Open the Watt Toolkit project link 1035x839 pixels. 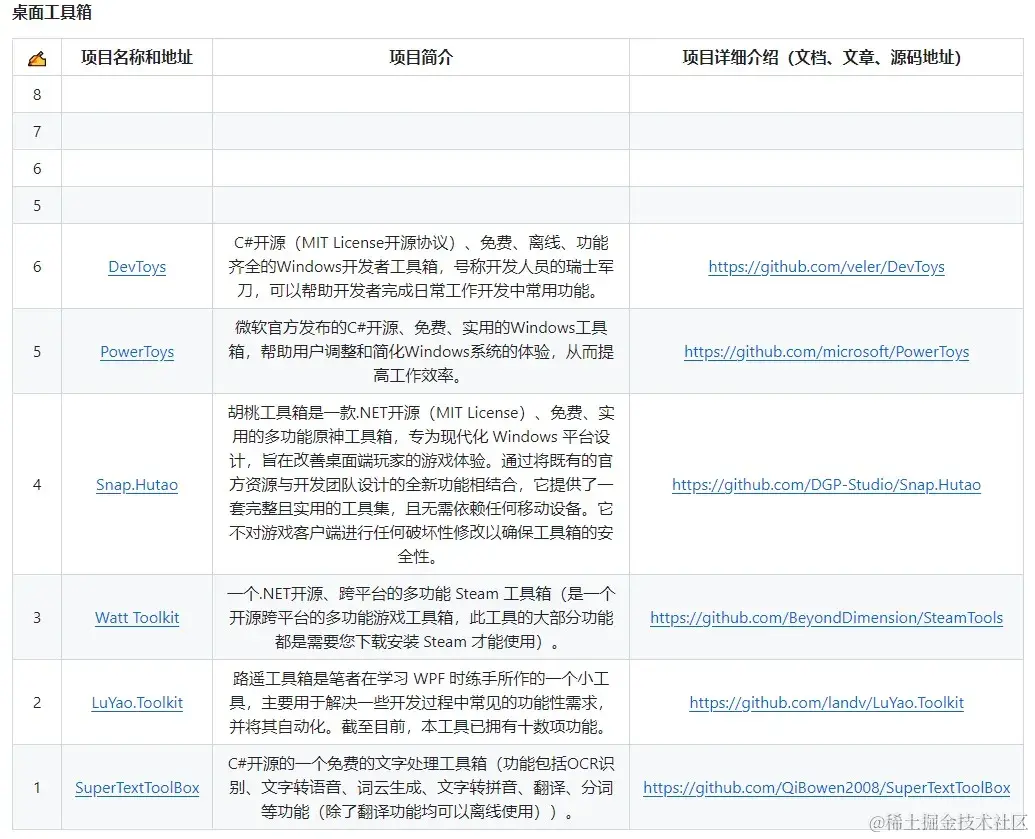coord(136,618)
